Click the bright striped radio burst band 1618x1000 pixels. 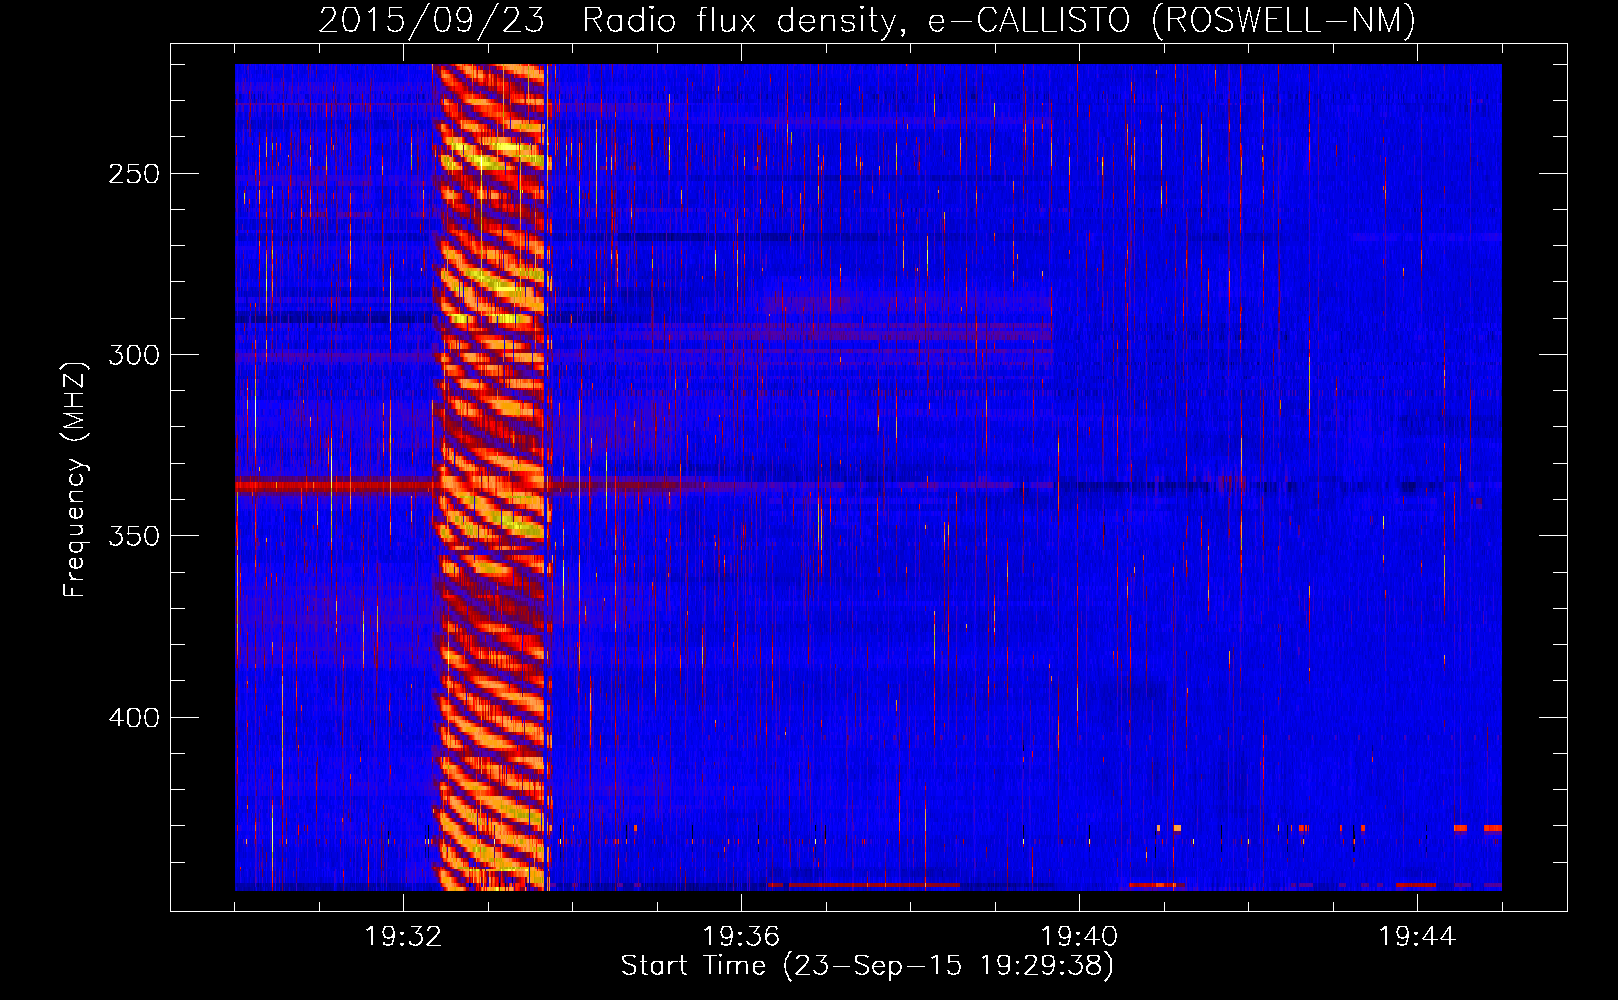[x=491, y=477]
